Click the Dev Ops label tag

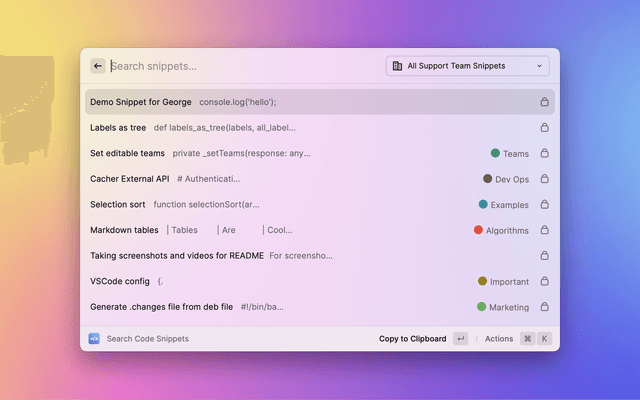pyautogui.click(x=506, y=179)
